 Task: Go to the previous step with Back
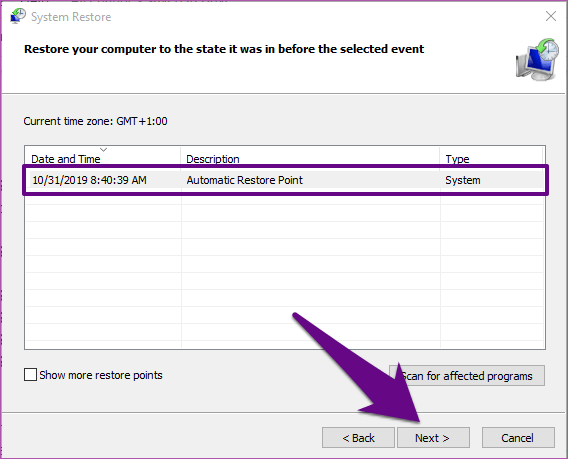coord(358,438)
